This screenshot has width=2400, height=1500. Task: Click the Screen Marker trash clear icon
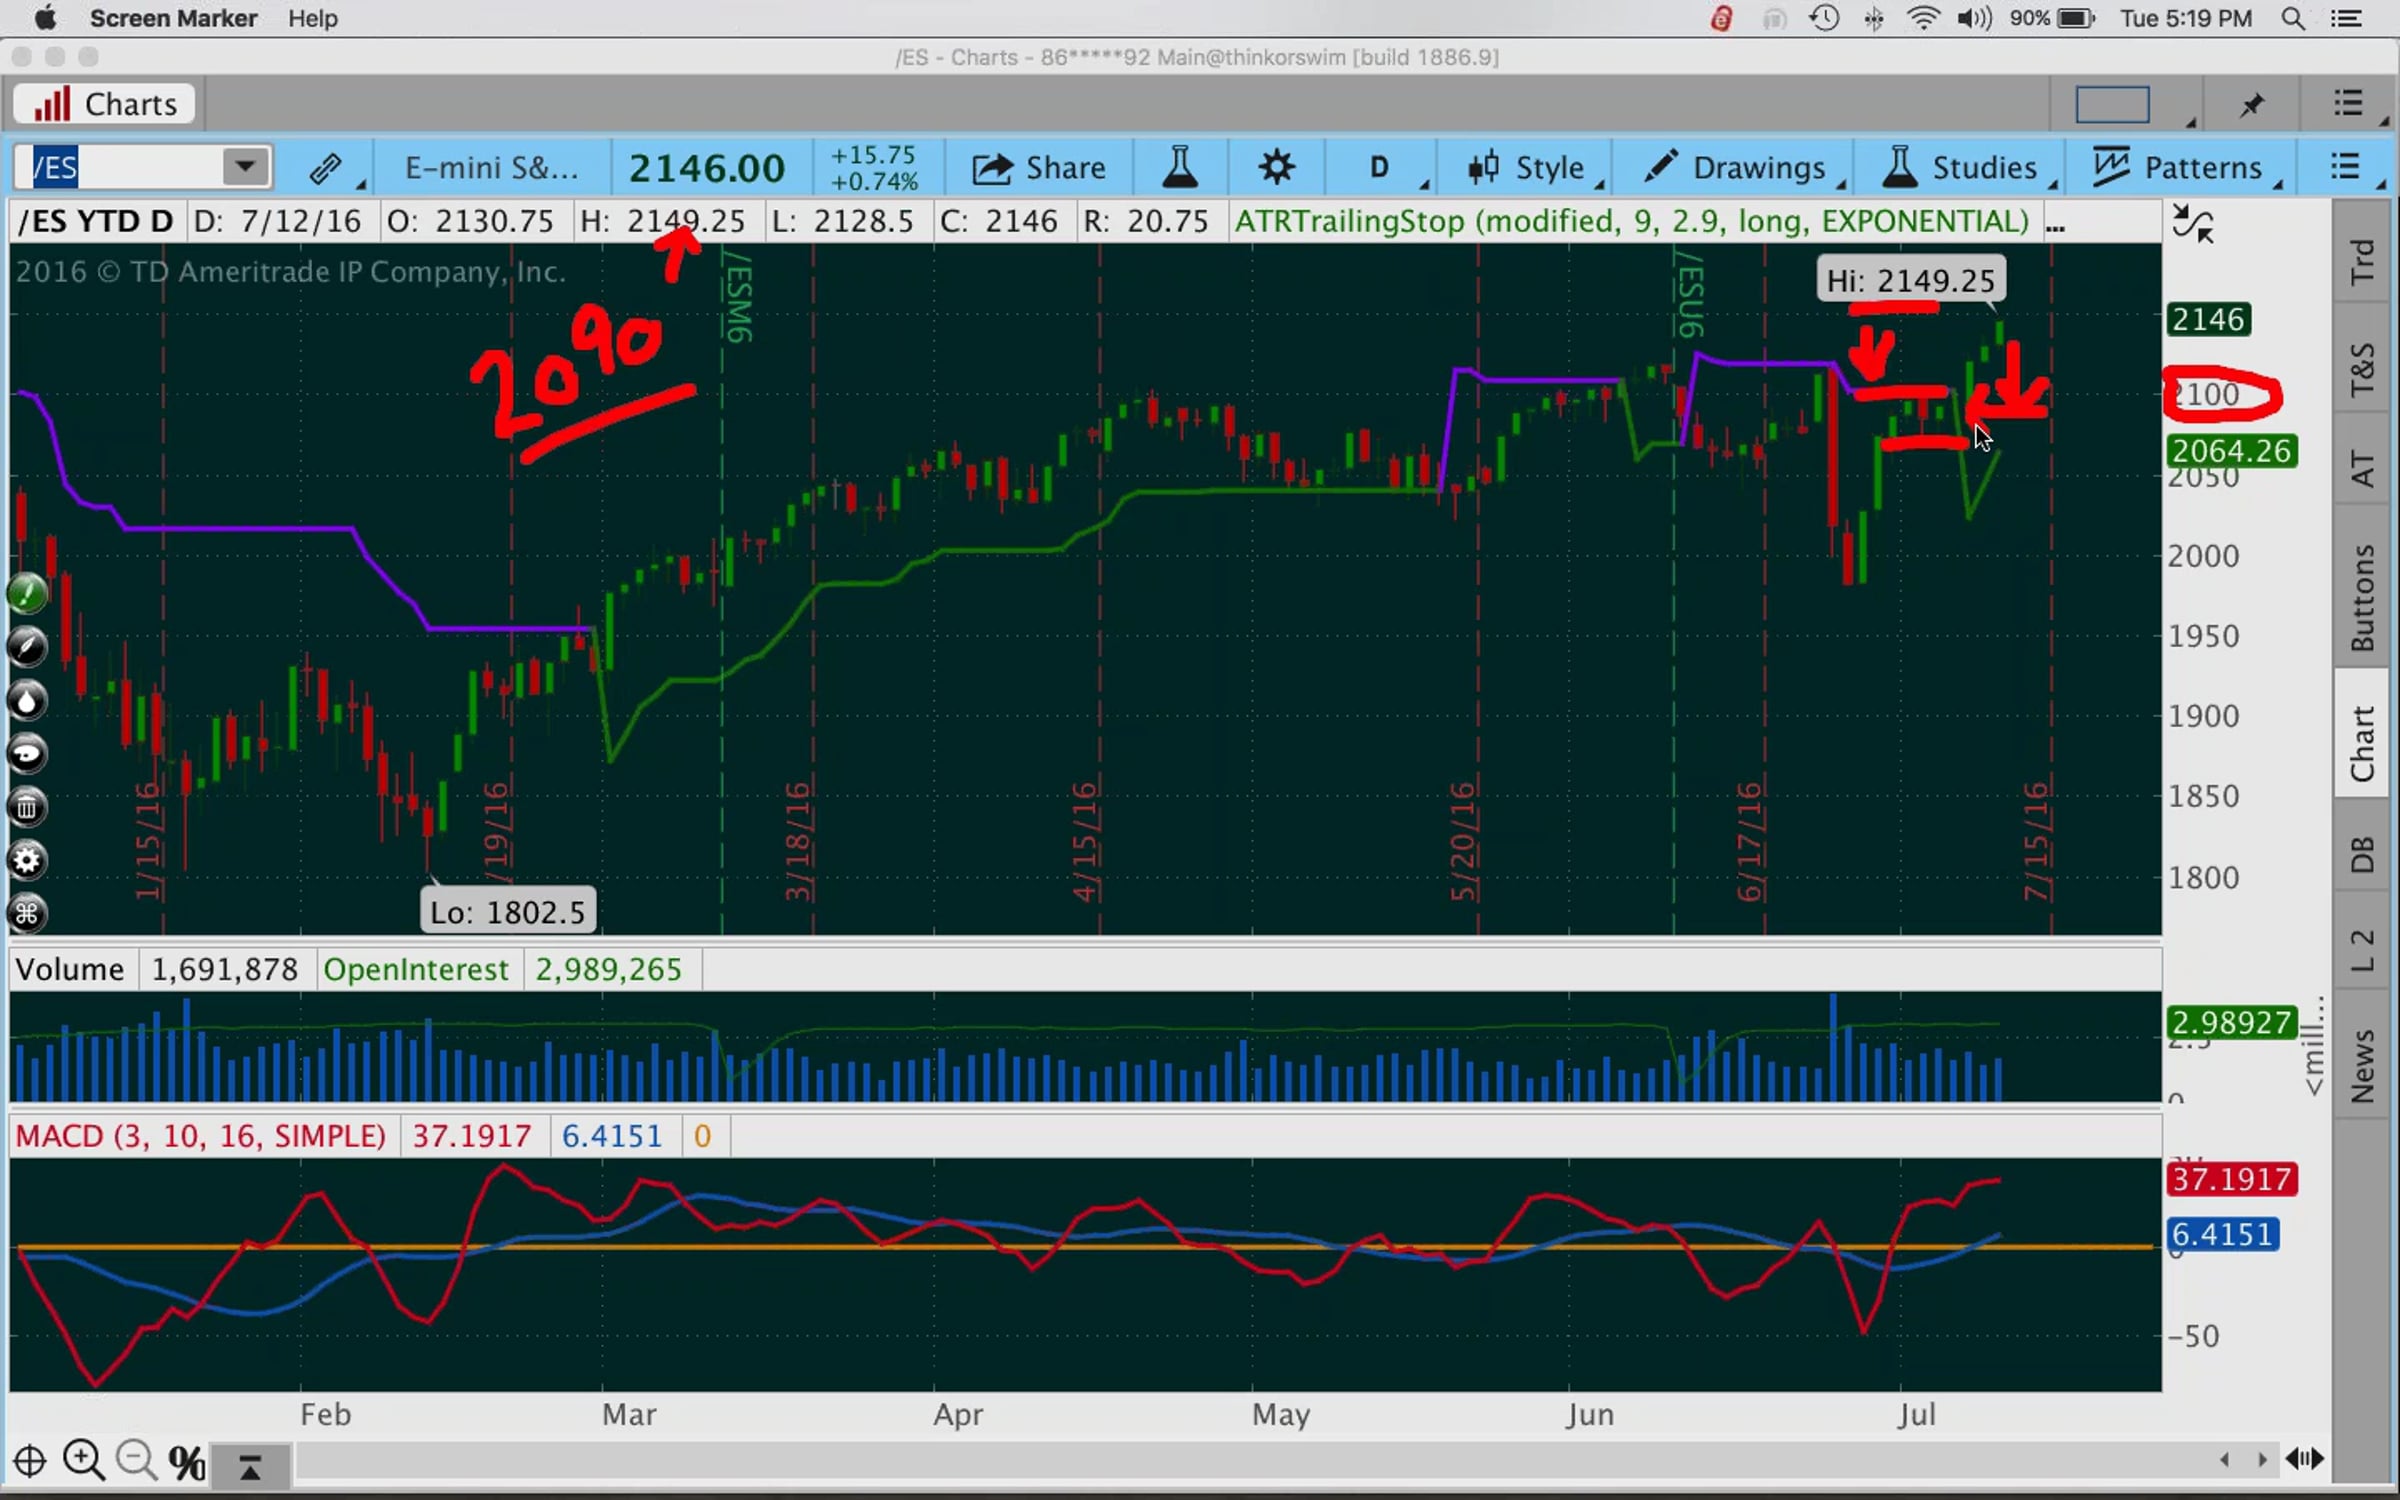coord(27,807)
